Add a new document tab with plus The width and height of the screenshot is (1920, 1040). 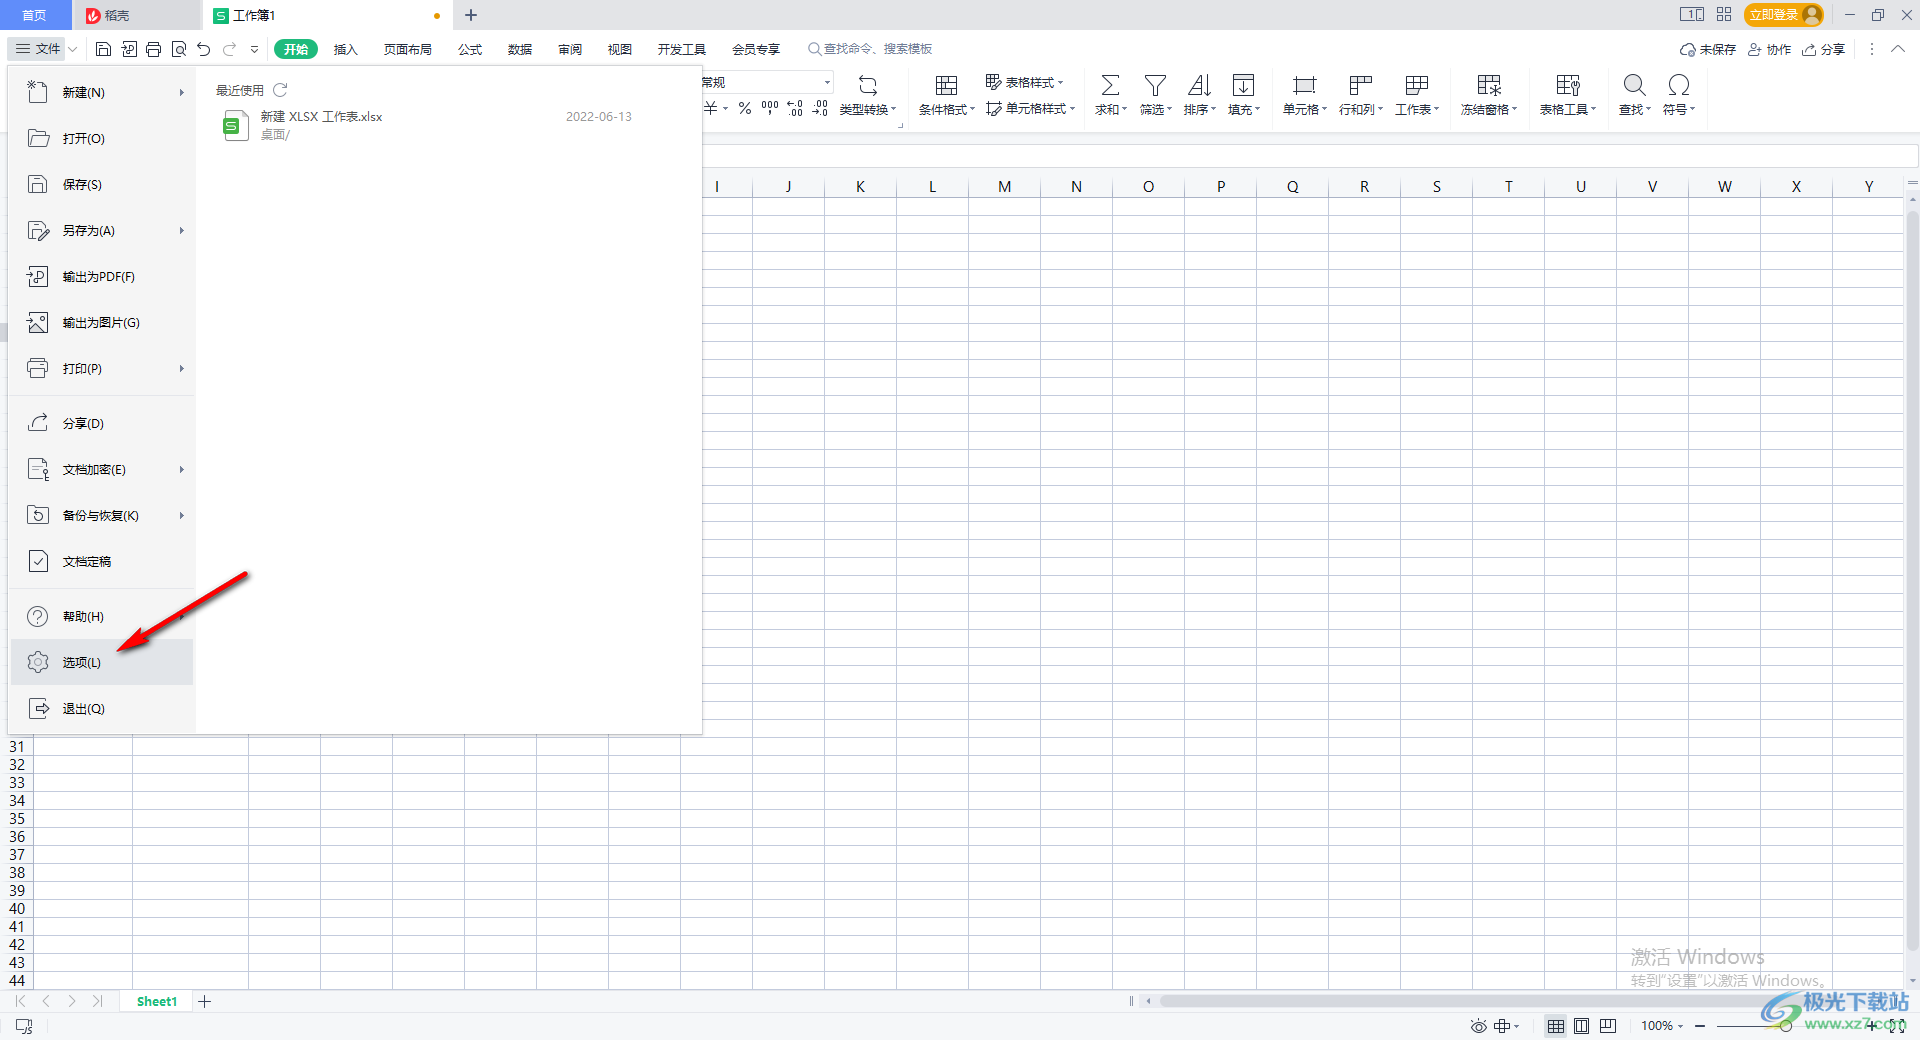tap(471, 15)
